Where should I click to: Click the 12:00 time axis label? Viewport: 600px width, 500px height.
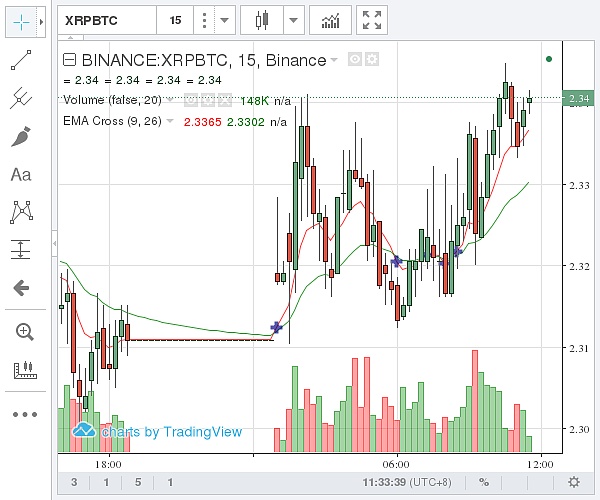click(540, 464)
